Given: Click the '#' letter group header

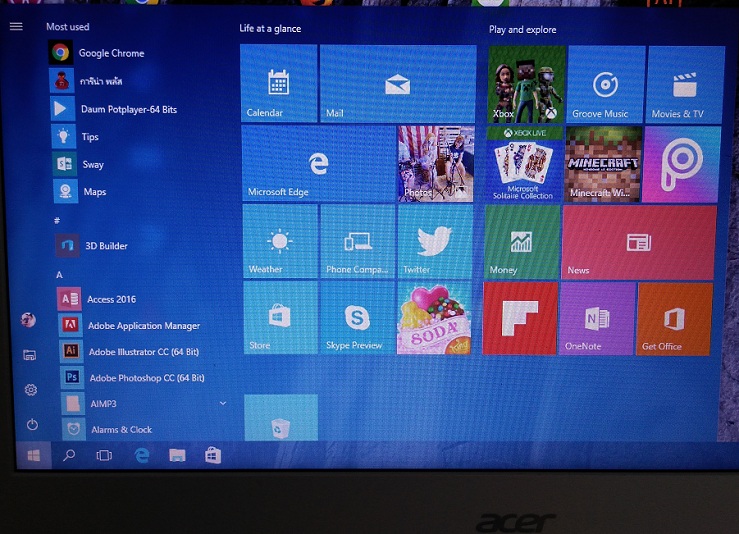Looking at the screenshot, I should tap(57, 220).
